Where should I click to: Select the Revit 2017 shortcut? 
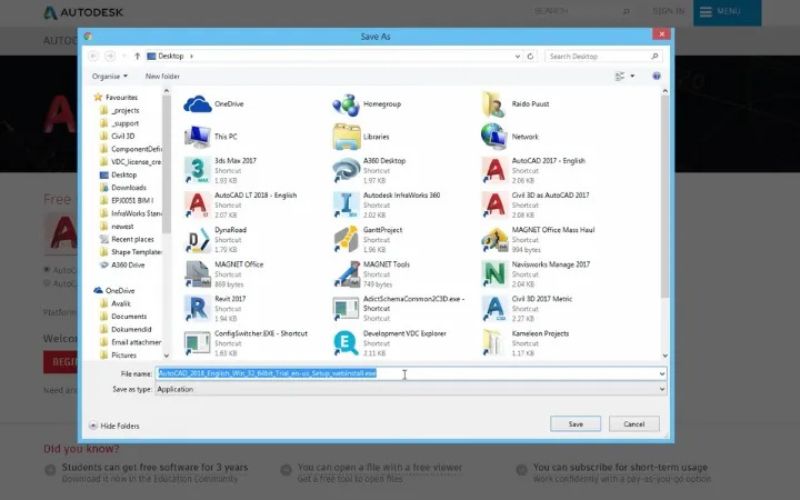click(x=215, y=308)
